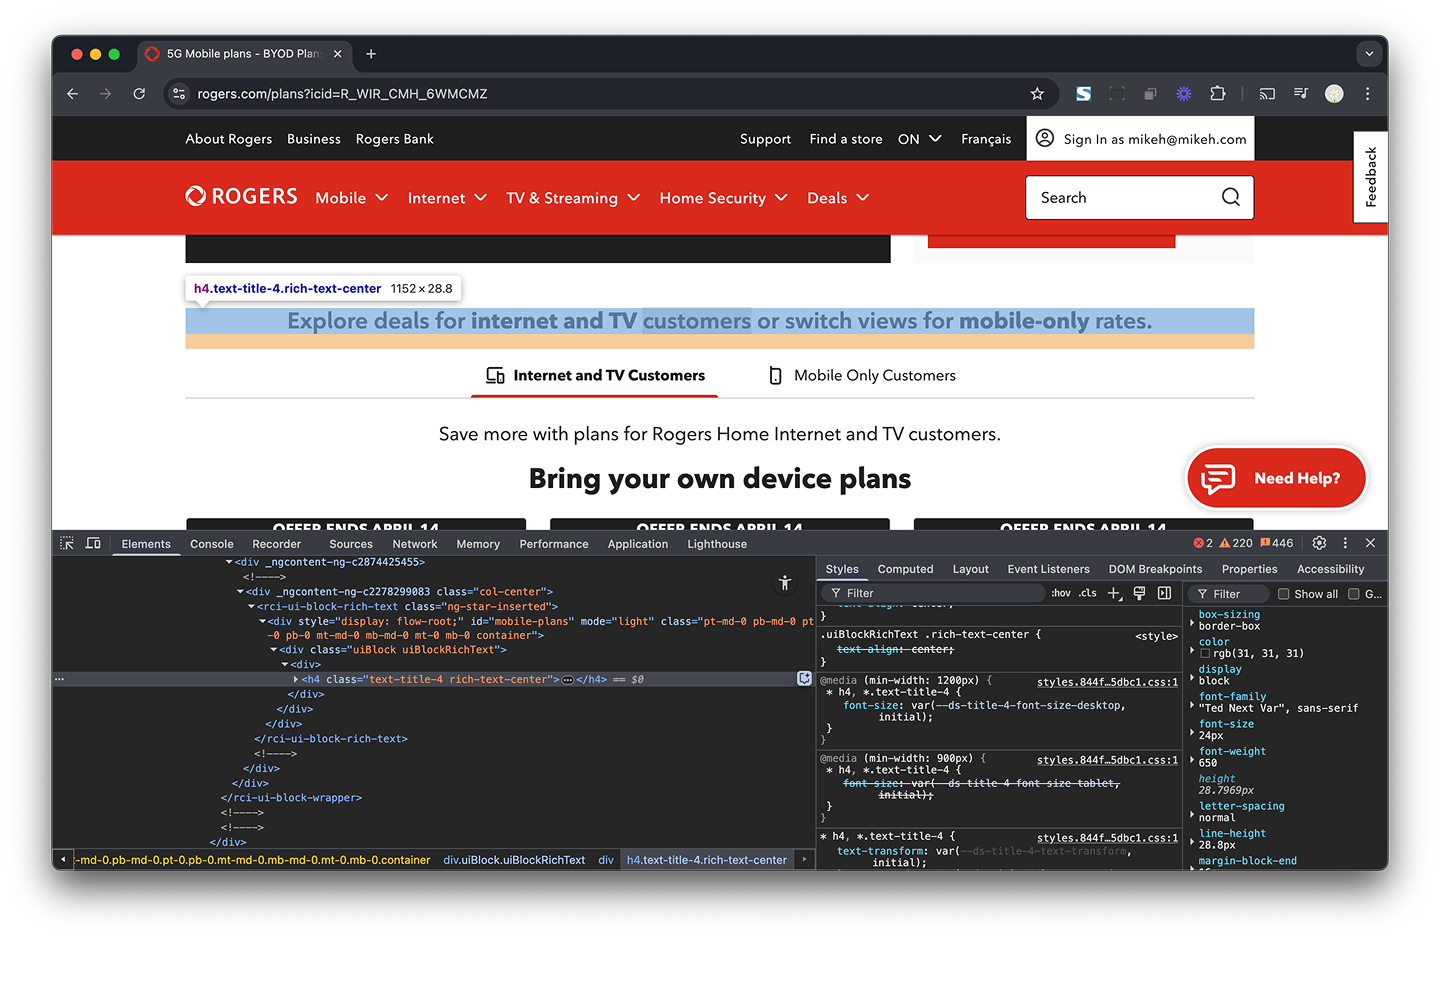Screen dimensions: 1440x992
Task: Collapse the div class col-center node
Action: tap(241, 592)
